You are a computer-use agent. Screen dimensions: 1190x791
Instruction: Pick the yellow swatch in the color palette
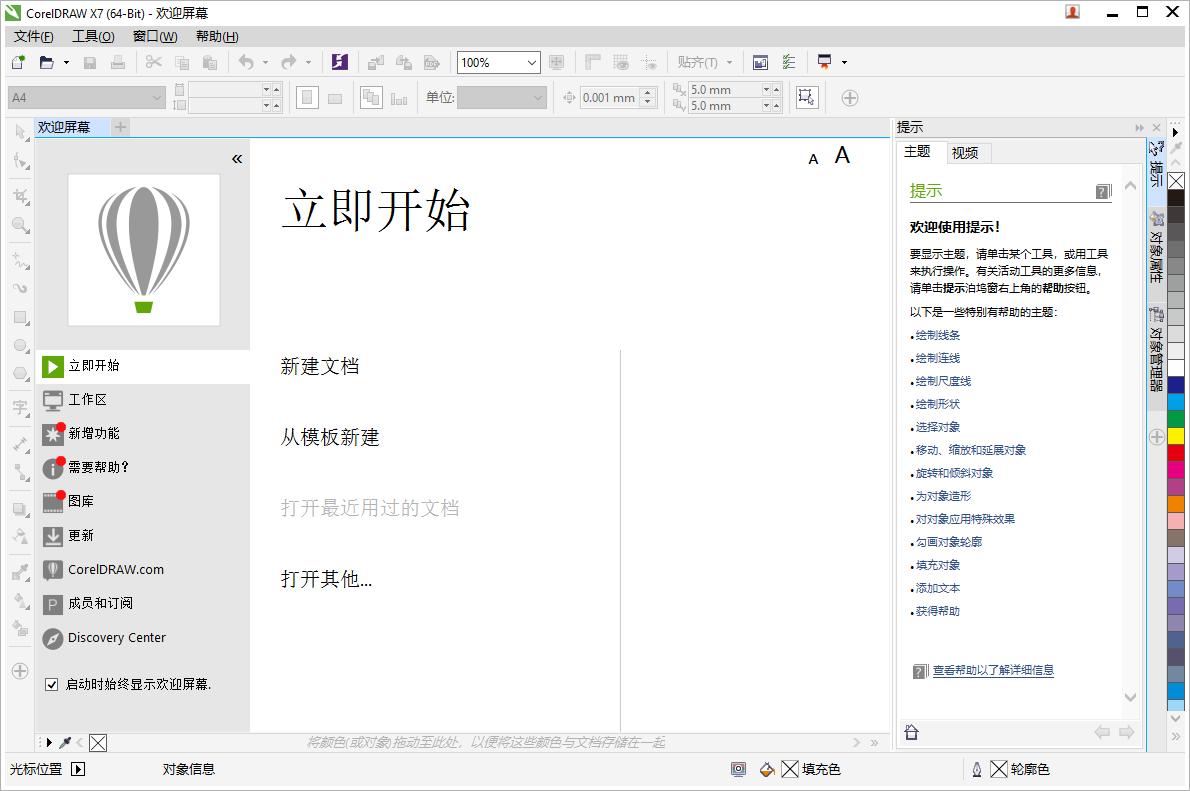tap(1176, 436)
